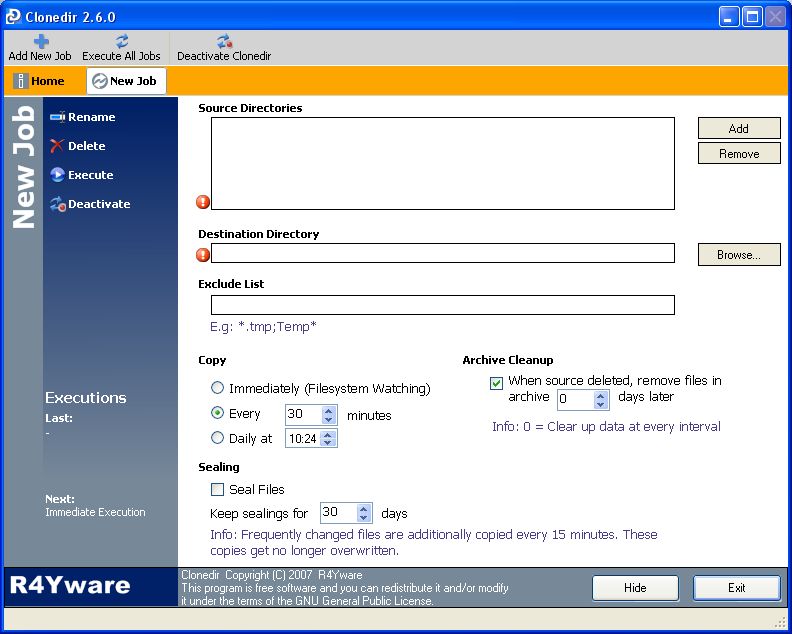Click the Source Directories error indicator icon
The height and width of the screenshot is (634, 792).
point(203,202)
